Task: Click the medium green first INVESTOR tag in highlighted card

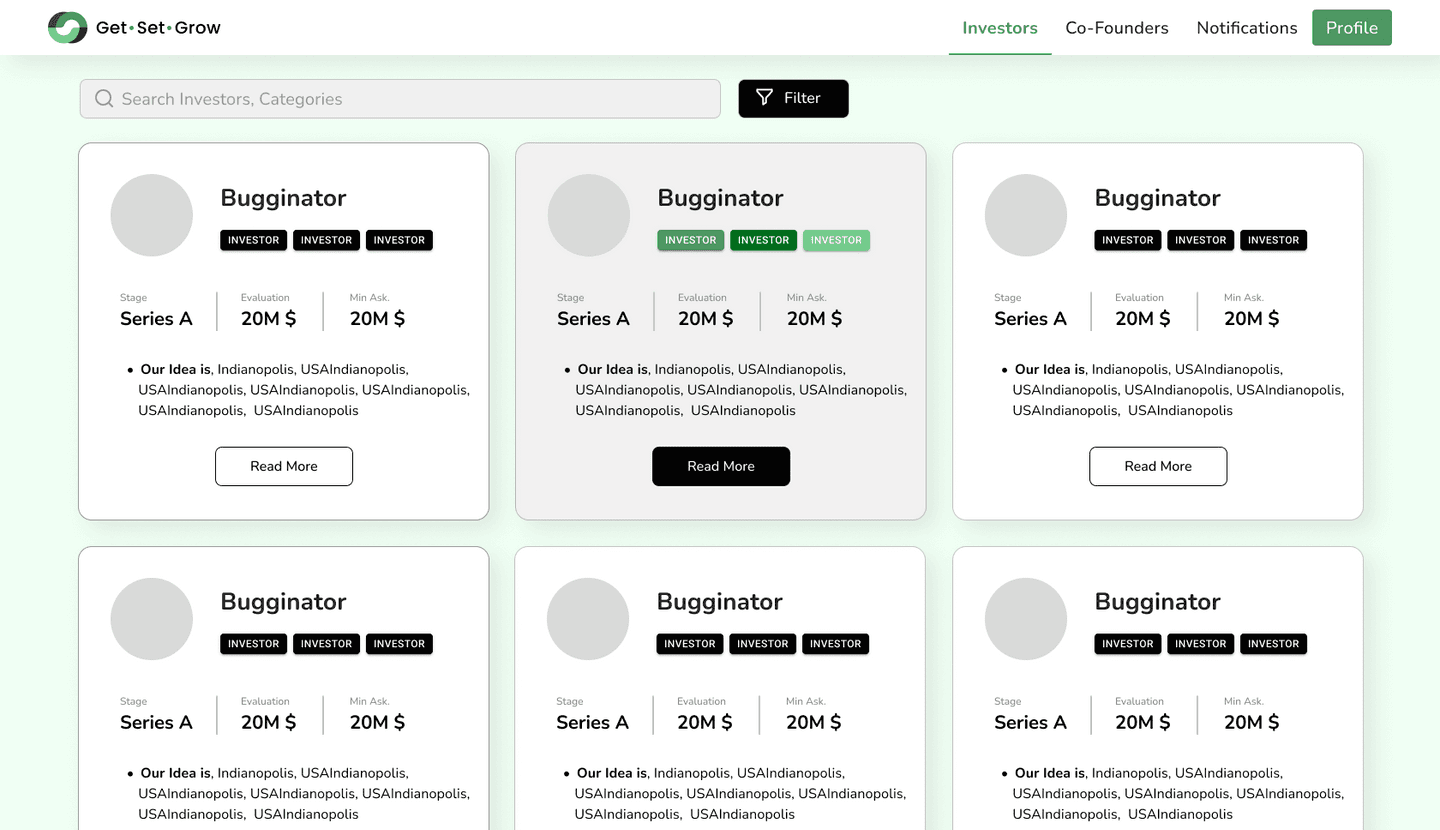Action: pos(691,240)
